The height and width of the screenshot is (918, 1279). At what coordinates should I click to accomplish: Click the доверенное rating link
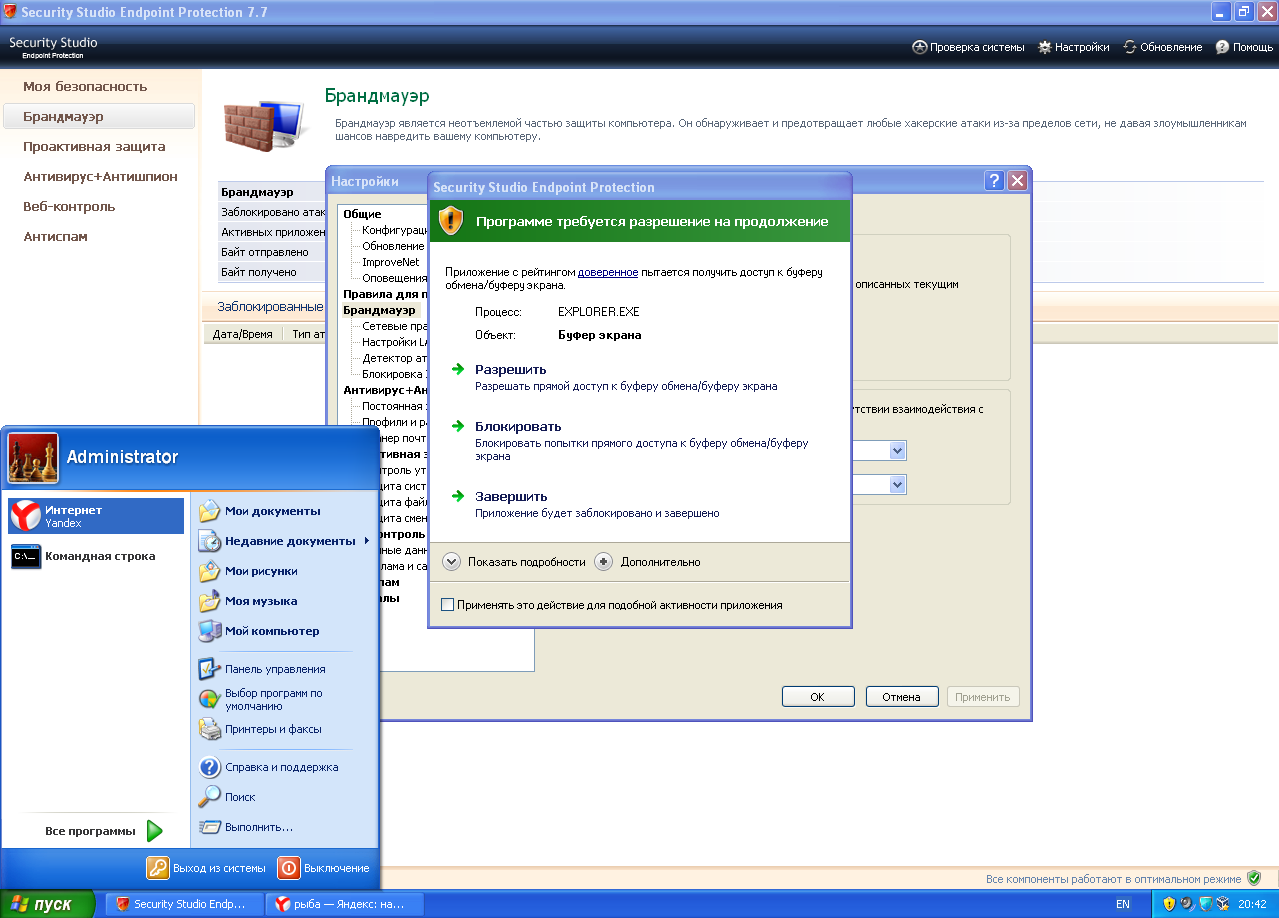[x=608, y=272]
